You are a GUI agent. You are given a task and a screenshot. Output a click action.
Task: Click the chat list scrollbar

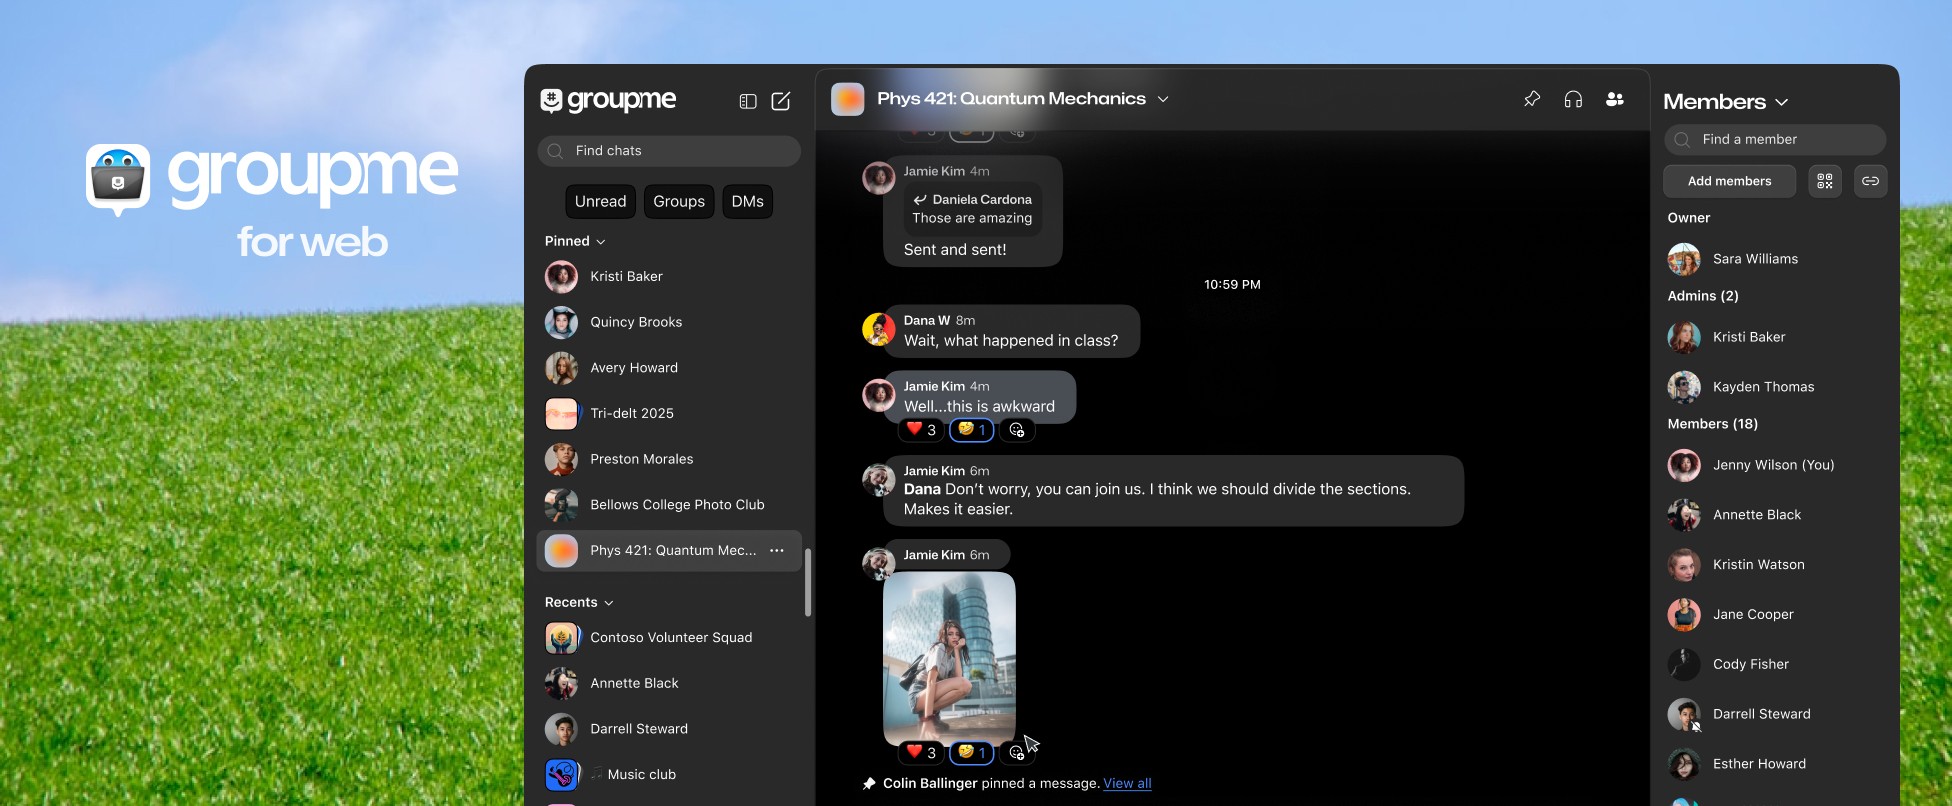click(x=808, y=583)
